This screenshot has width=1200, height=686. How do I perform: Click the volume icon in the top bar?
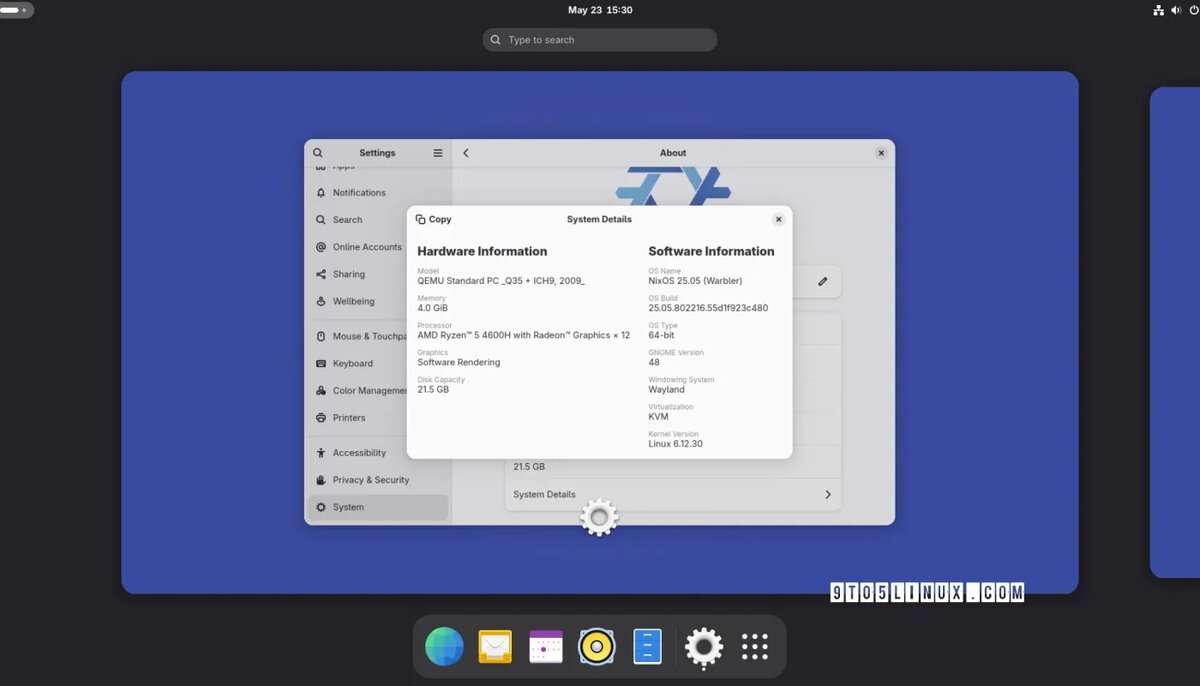pyautogui.click(x=1176, y=10)
